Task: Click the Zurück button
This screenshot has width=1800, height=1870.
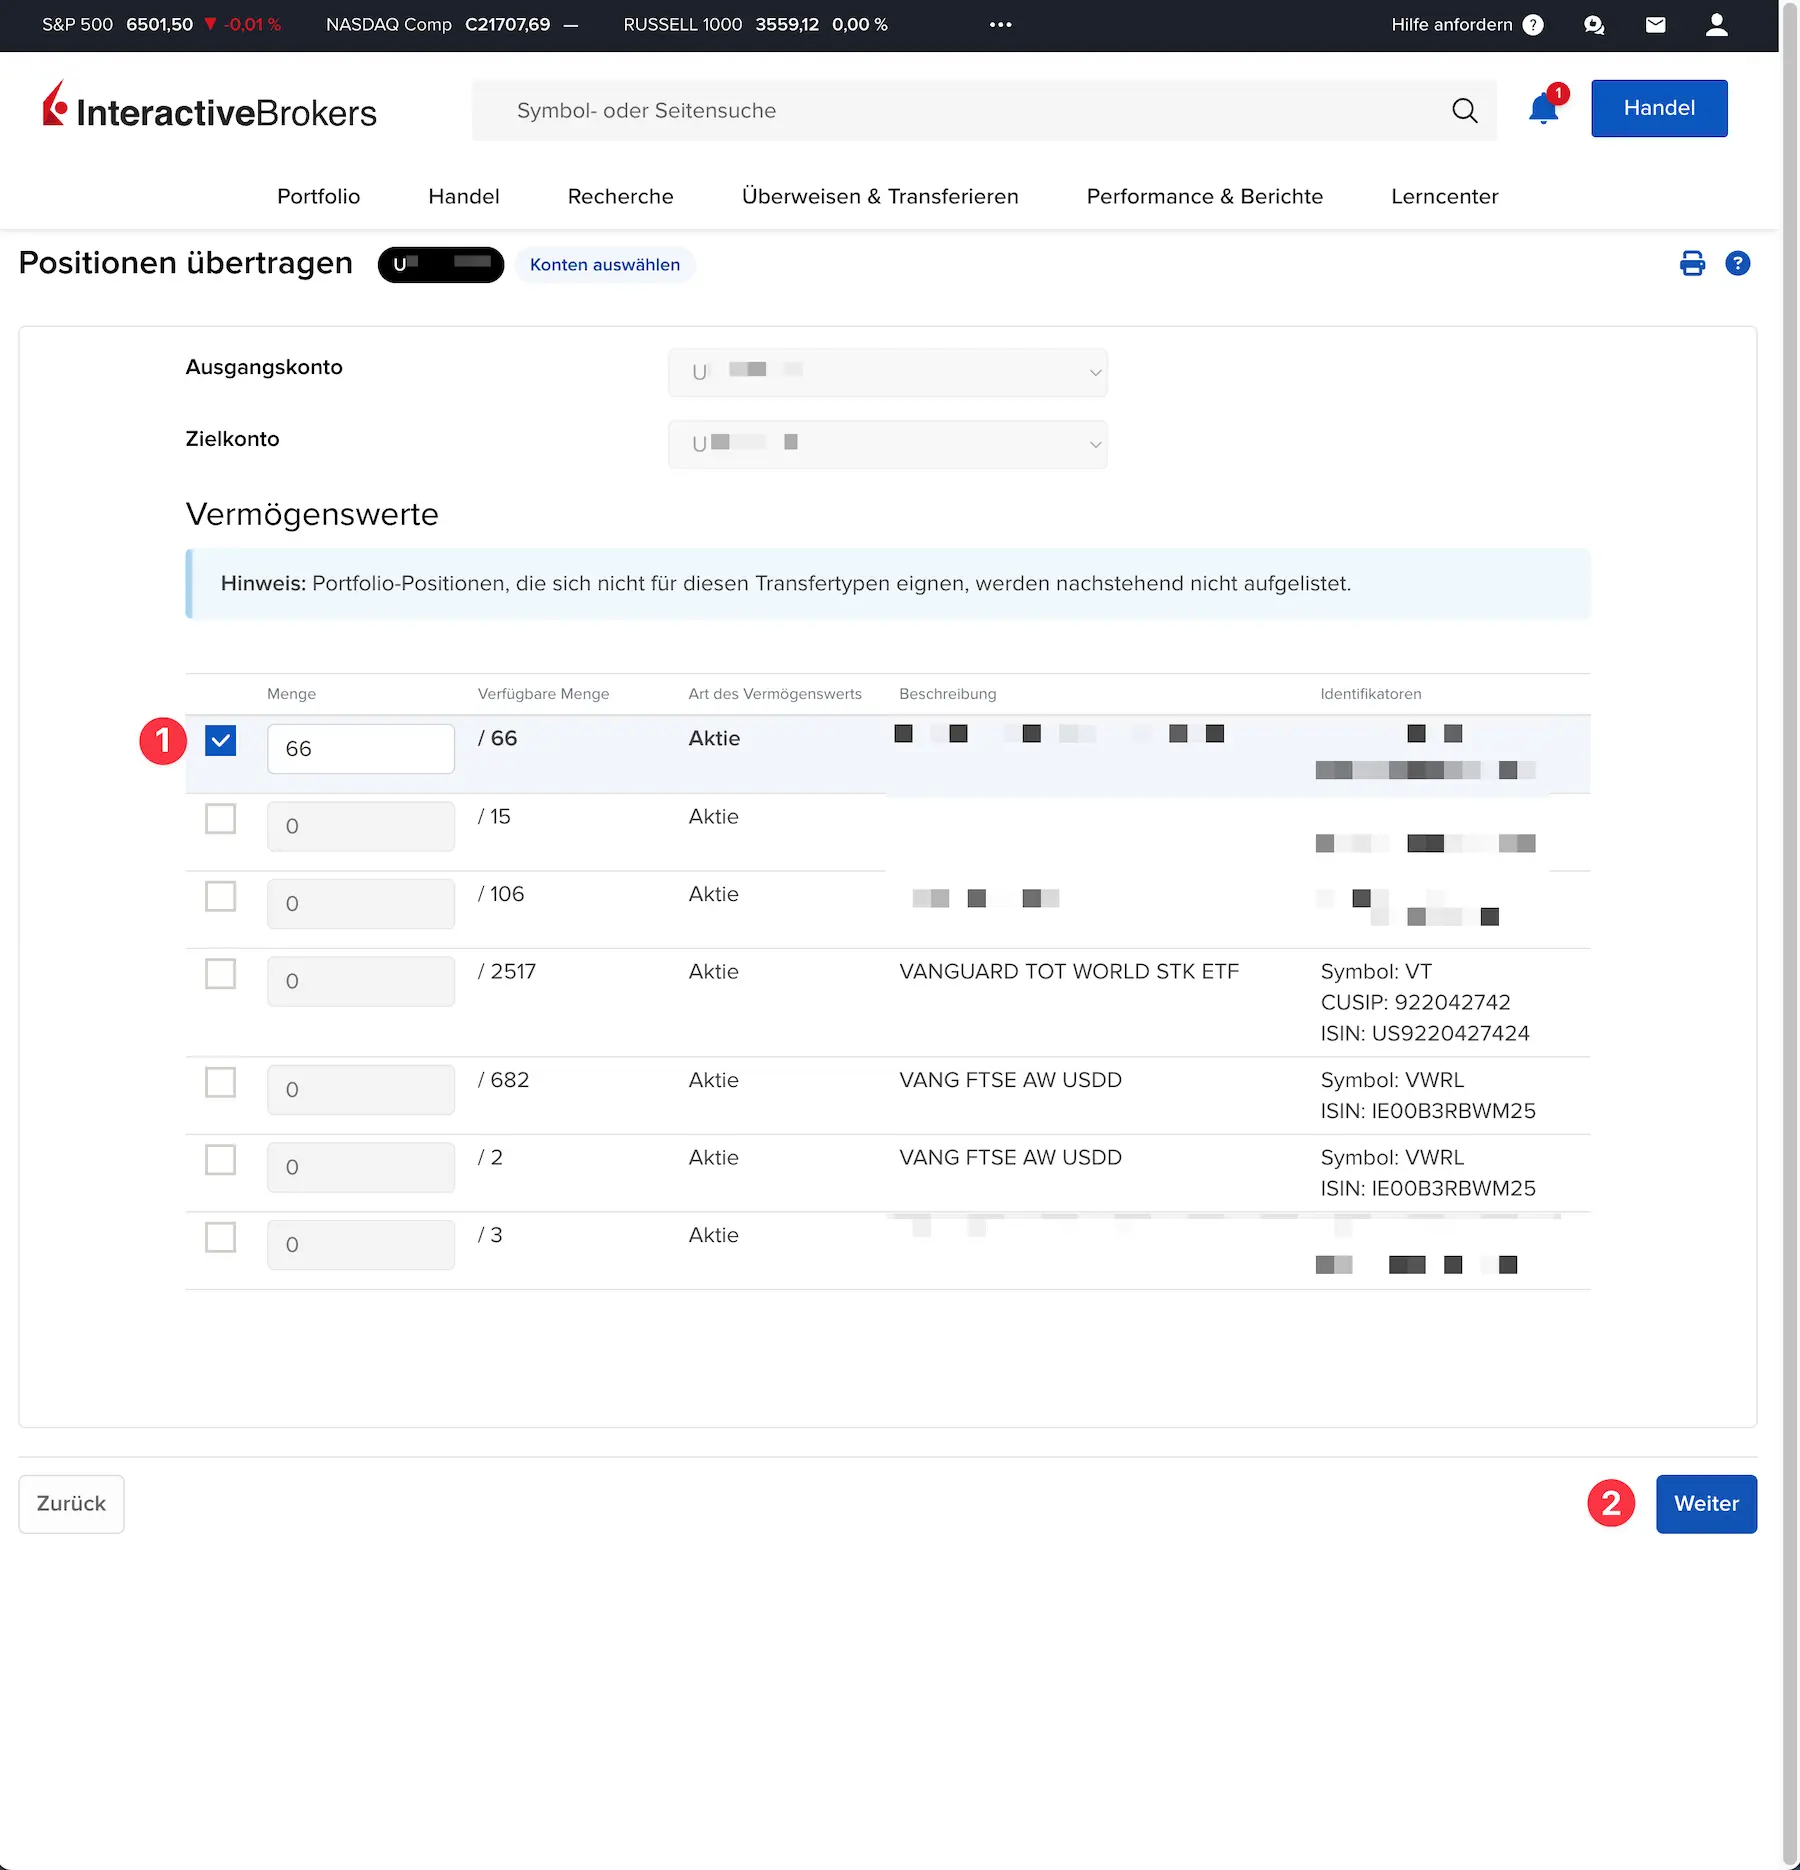Action: click(71, 1503)
